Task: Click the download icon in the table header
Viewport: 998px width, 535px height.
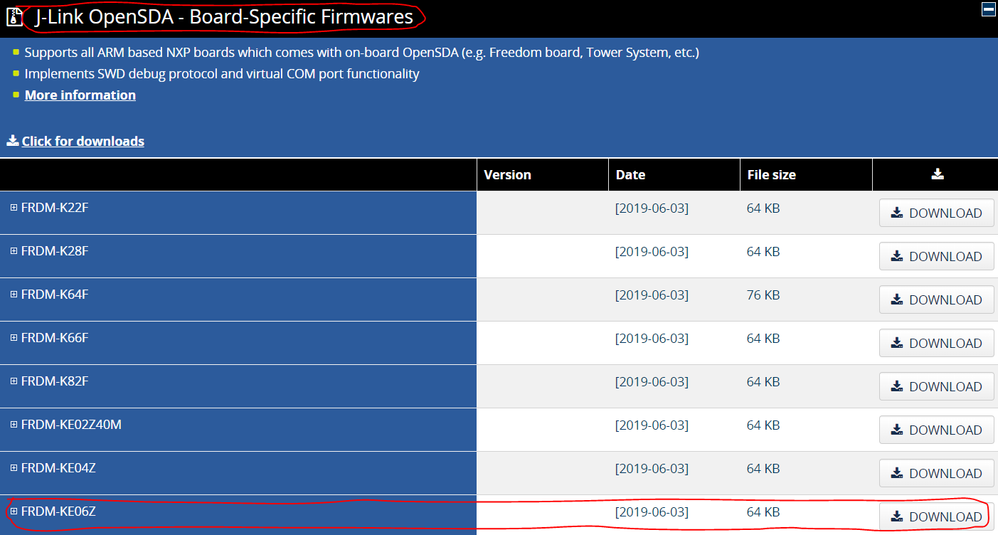Action: tap(937, 174)
